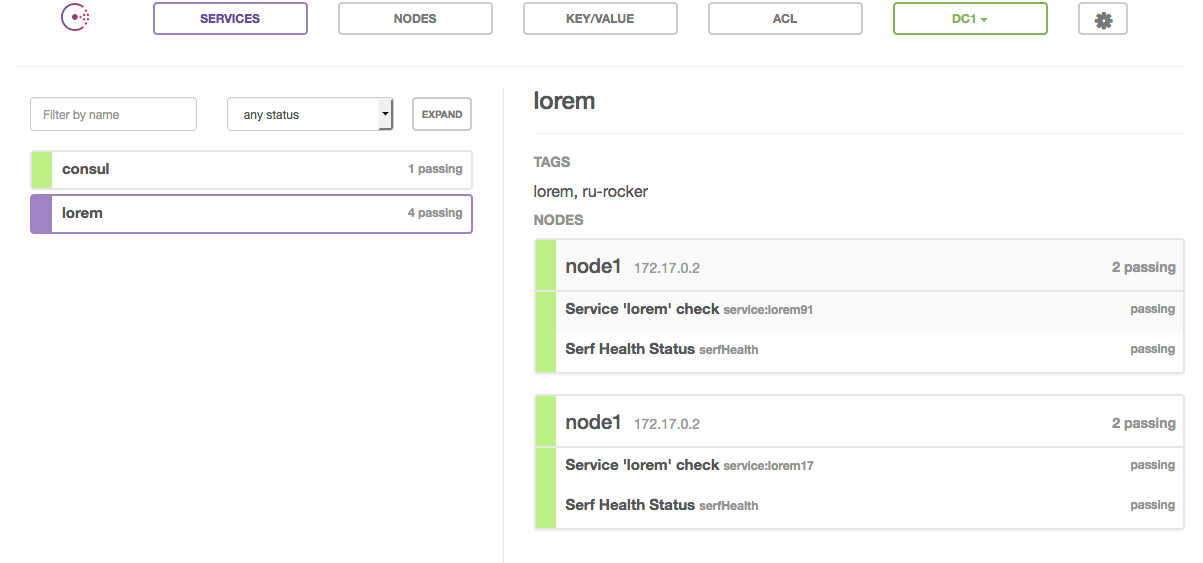Expand all services with EXPAND button
The height and width of the screenshot is (563, 1203).
[442, 114]
